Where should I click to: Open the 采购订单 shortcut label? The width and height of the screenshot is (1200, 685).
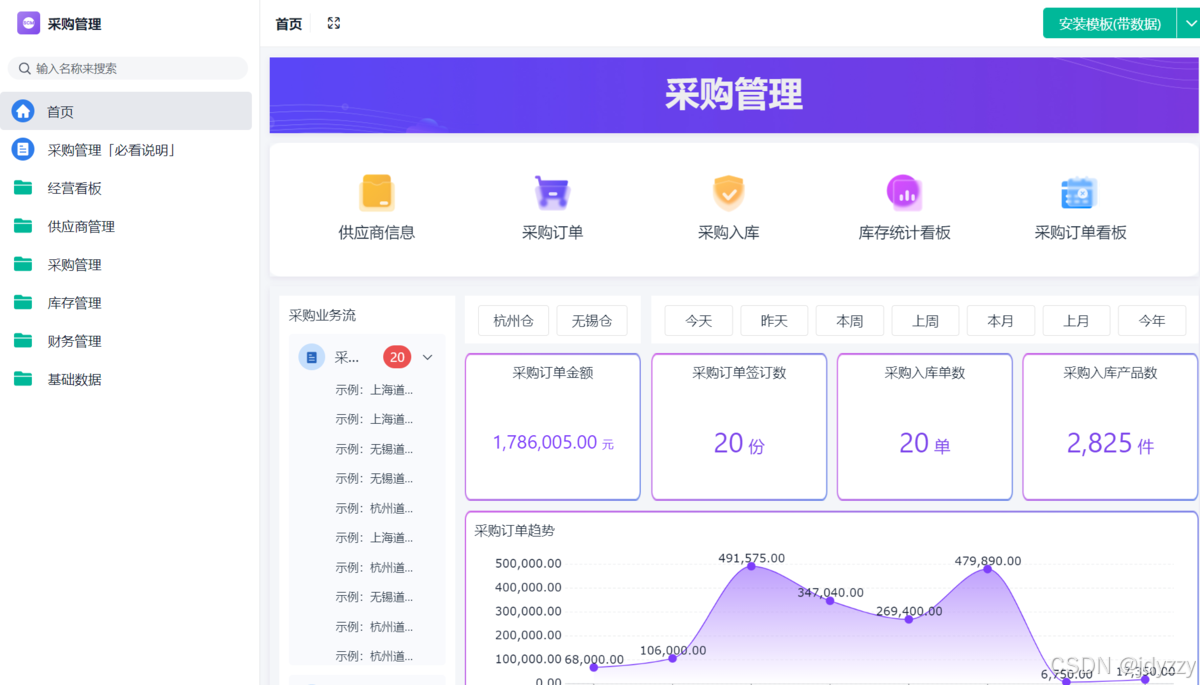point(552,232)
